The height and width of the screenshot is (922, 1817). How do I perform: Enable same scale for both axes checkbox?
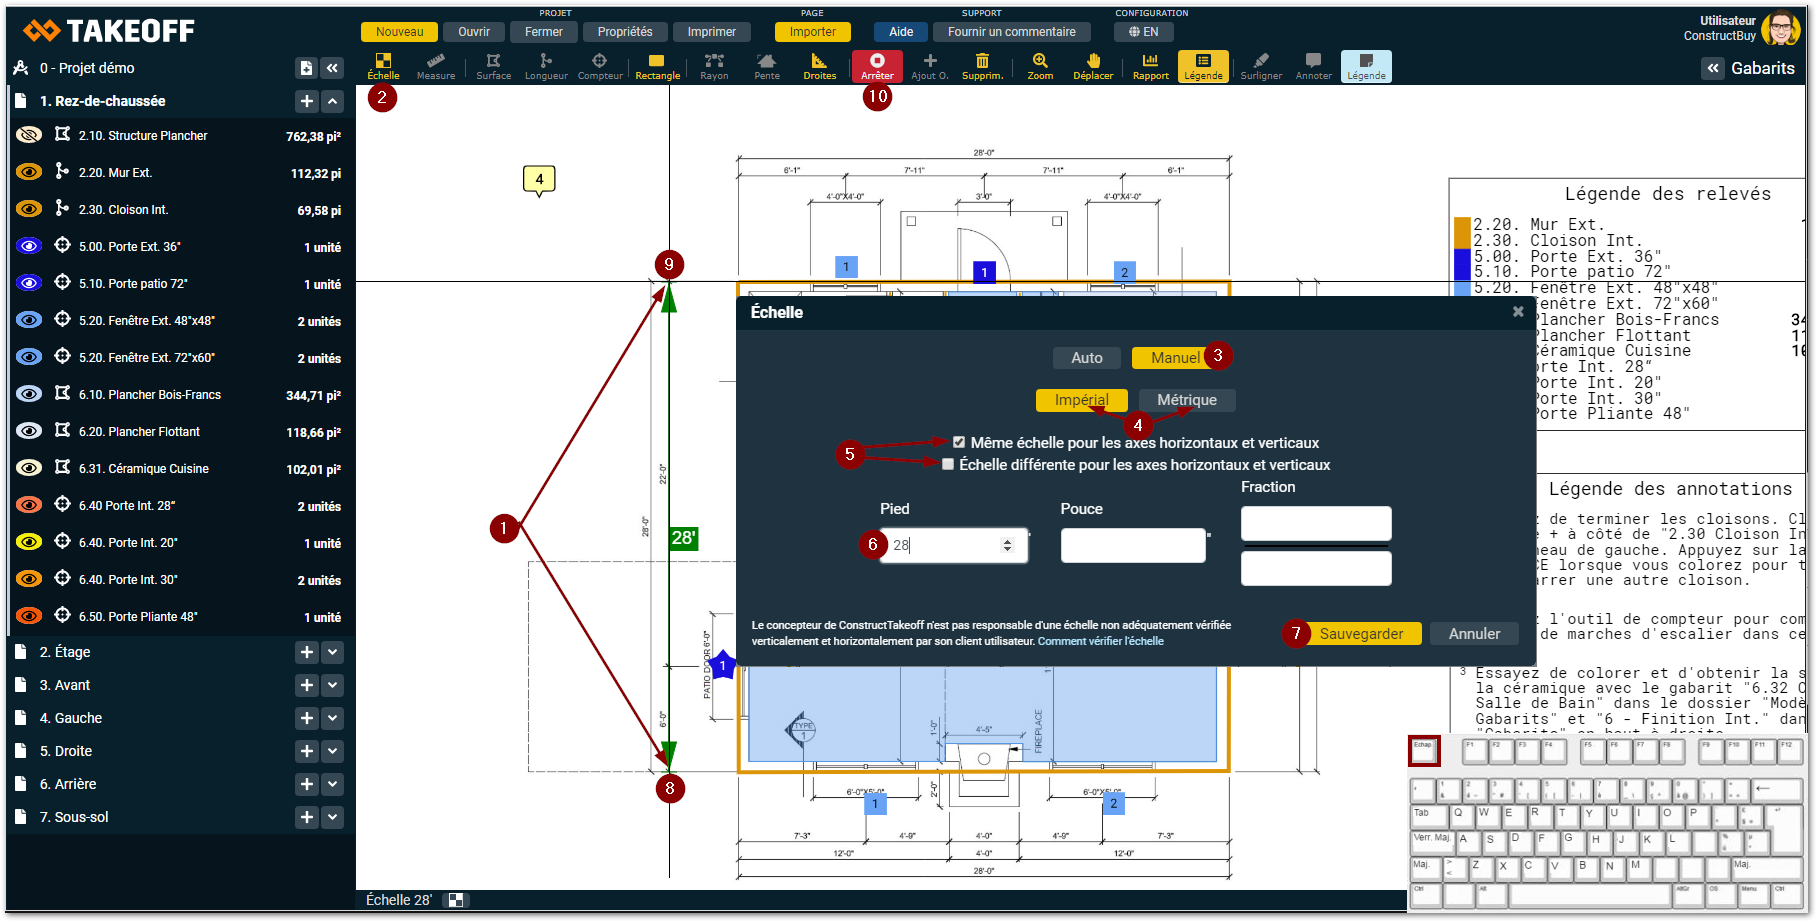pyautogui.click(x=959, y=442)
